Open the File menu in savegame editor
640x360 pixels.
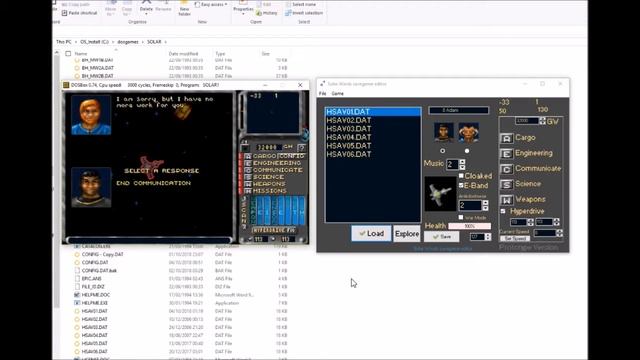322,94
